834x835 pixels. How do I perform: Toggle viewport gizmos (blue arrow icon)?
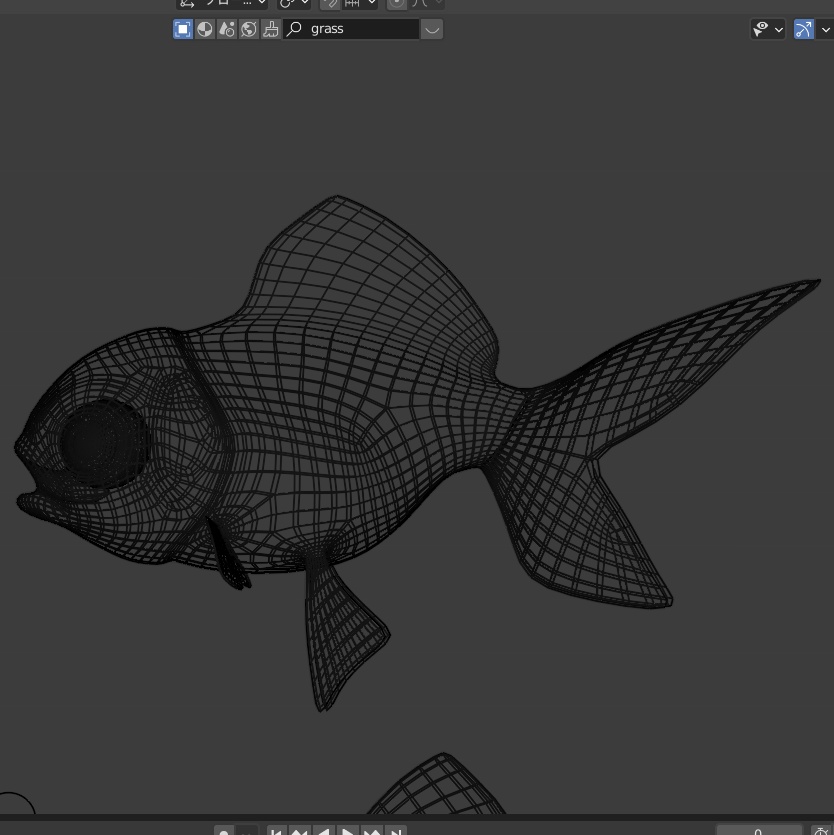point(804,29)
